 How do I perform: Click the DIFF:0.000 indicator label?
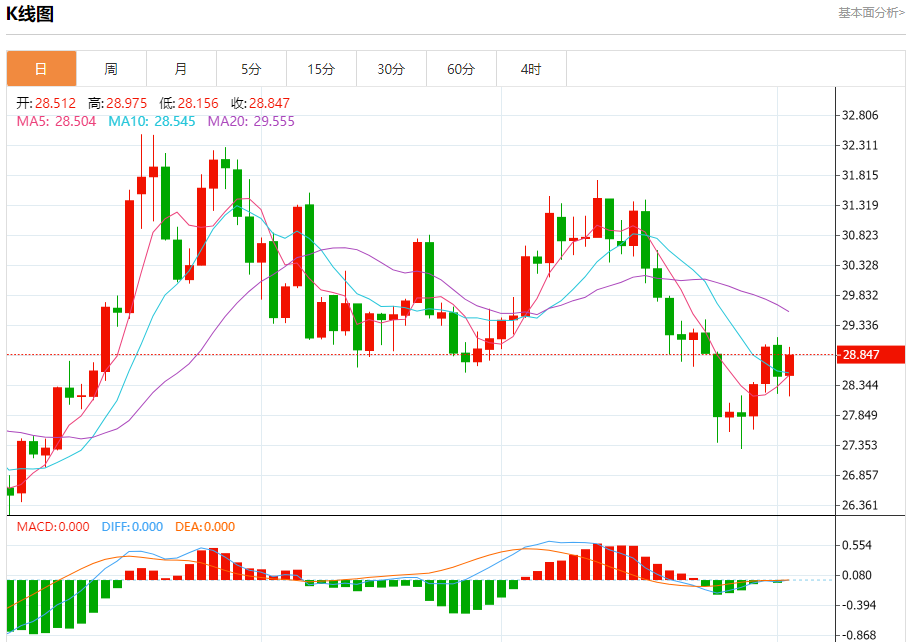pos(132,527)
